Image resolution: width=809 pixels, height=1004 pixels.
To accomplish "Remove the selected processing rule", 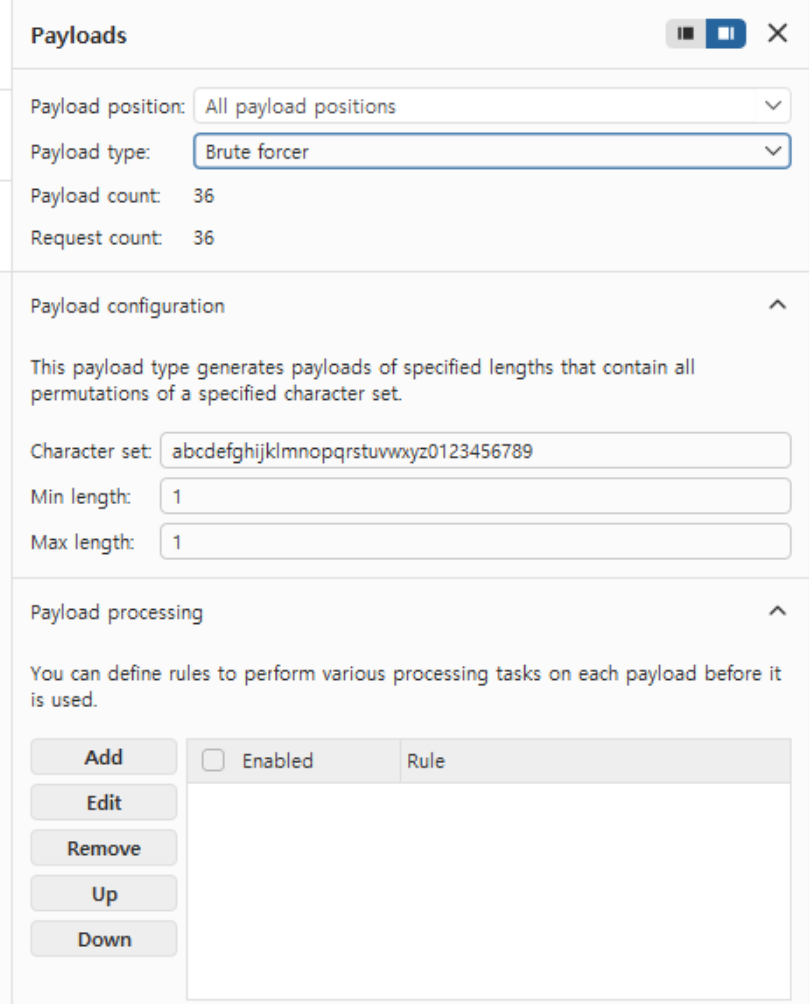I will 104,848.
